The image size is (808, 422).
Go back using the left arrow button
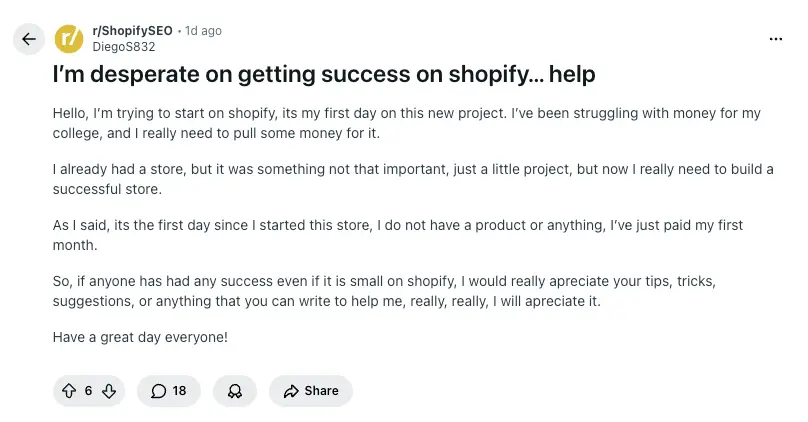tap(28, 39)
